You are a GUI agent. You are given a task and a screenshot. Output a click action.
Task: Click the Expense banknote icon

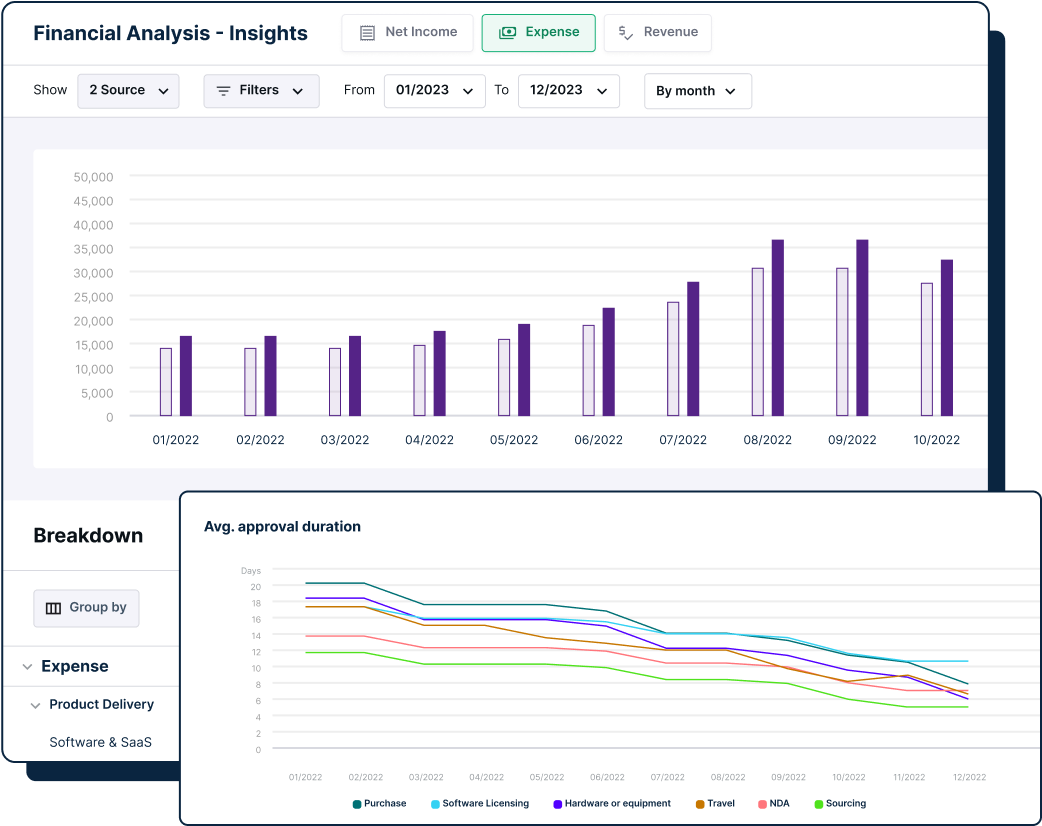(x=507, y=33)
